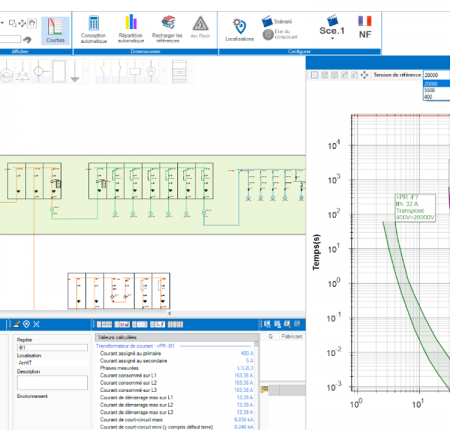Viewport: 450px width, 430px height.
Task: Click the search field in Afficher group
Action: [x=10, y=39]
